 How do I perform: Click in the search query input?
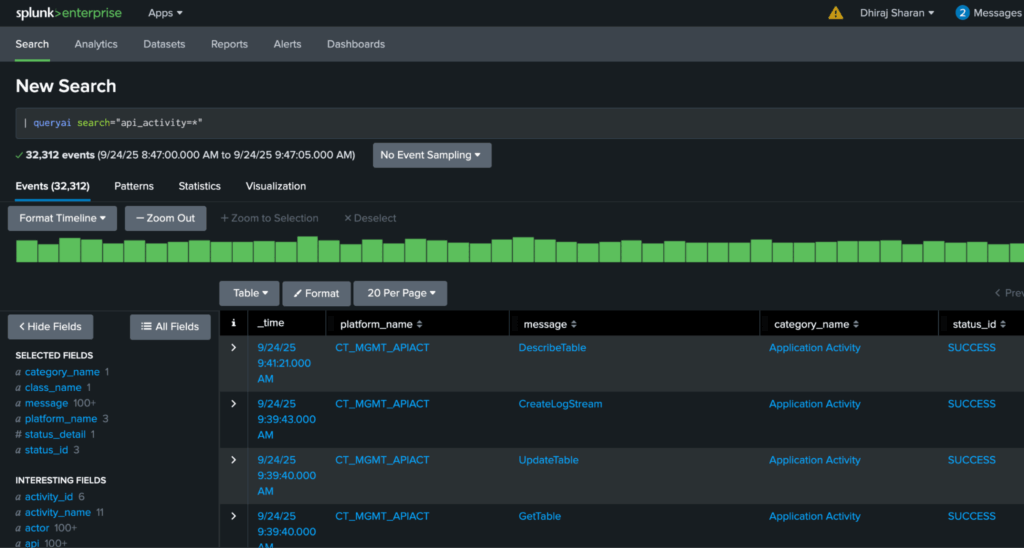pos(519,123)
